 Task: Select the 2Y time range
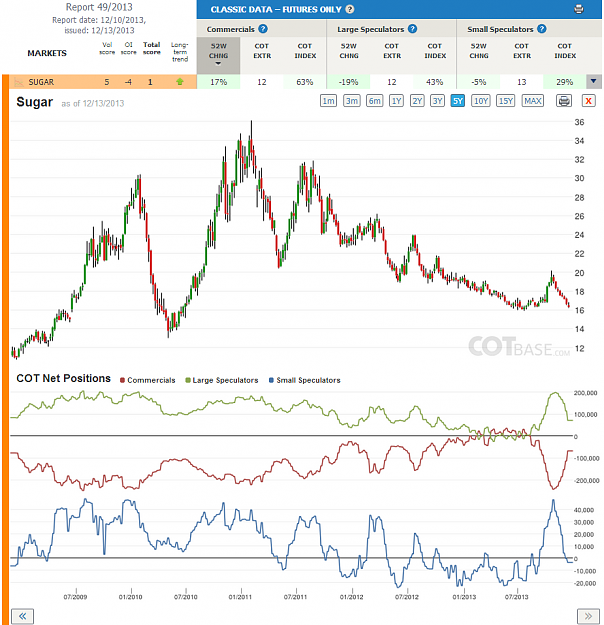(x=417, y=101)
